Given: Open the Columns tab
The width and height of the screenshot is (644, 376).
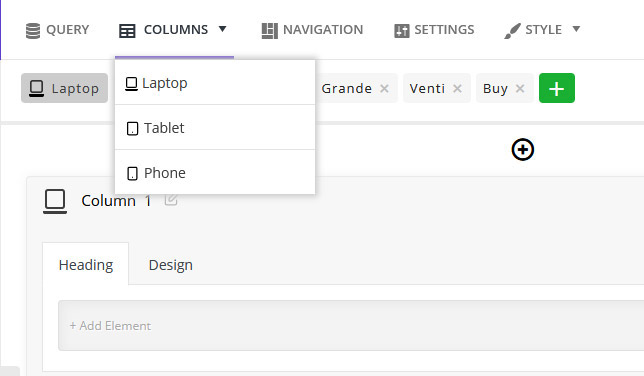Looking at the screenshot, I should coord(174,30).
